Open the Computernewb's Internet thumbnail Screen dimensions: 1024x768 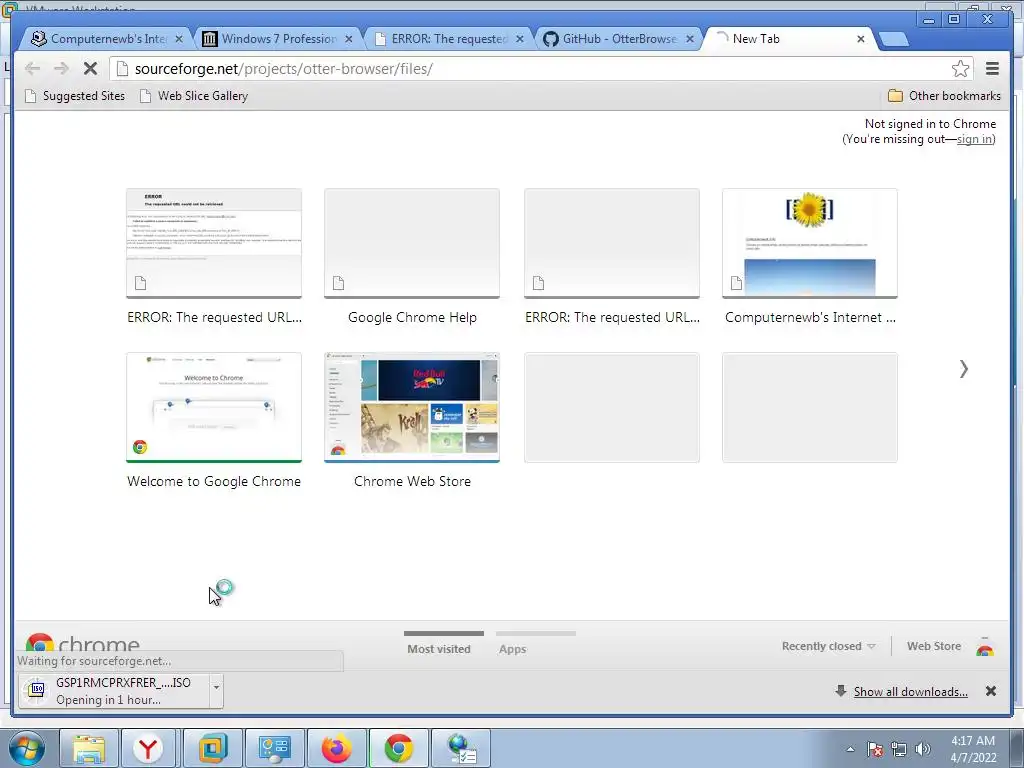tap(810, 243)
